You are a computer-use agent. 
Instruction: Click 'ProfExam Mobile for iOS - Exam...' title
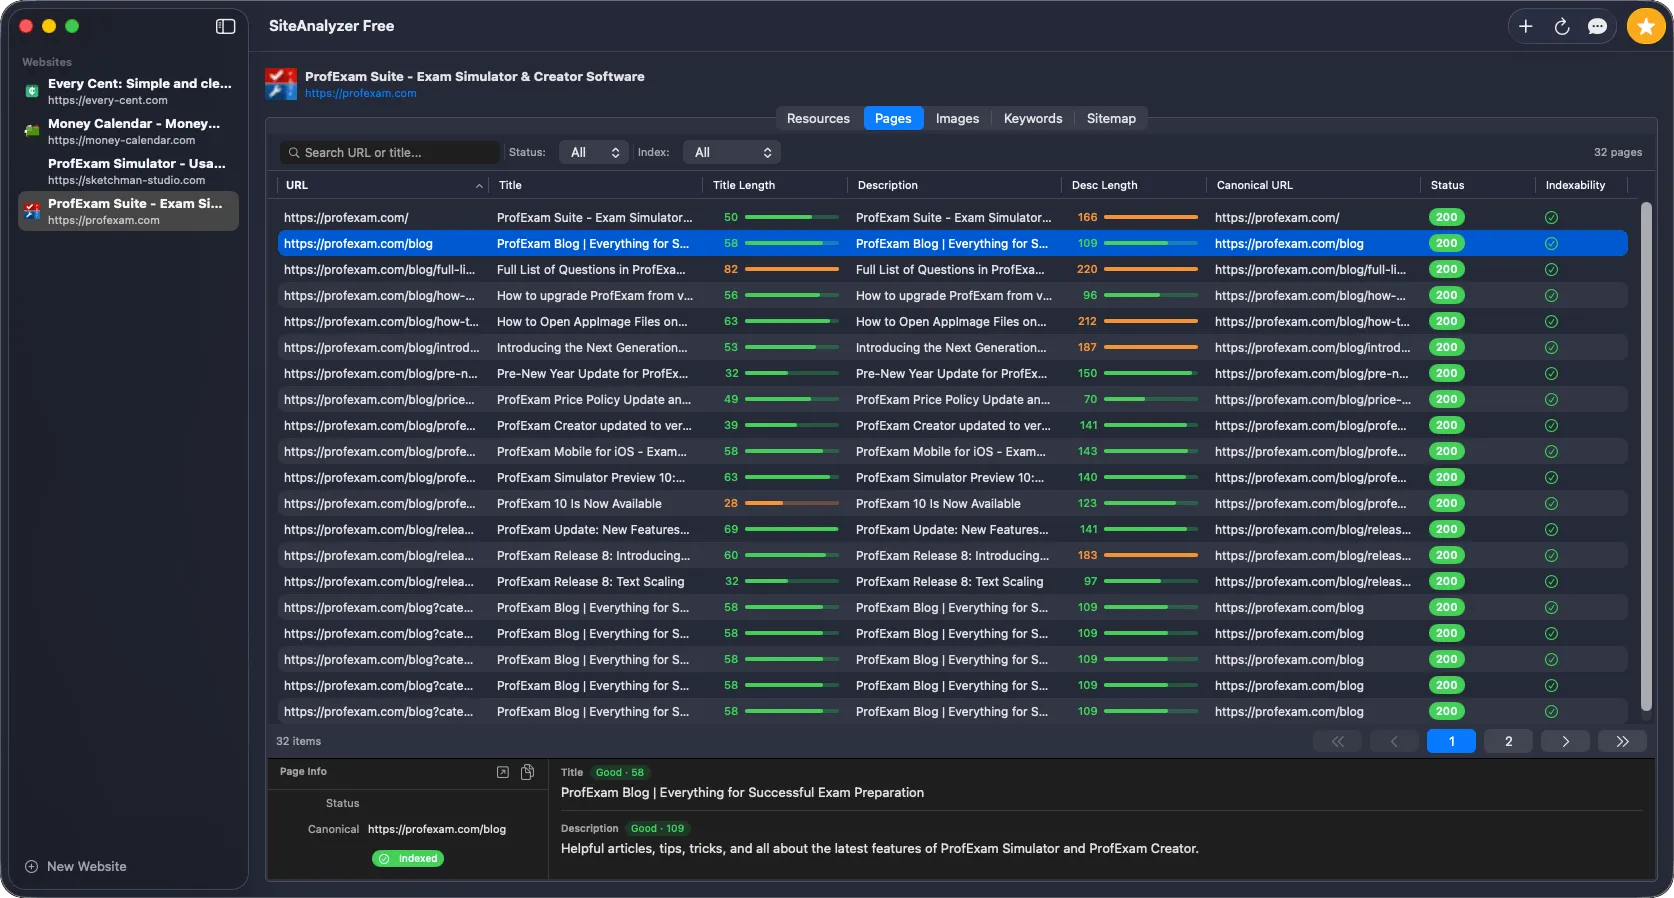point(592,451)
